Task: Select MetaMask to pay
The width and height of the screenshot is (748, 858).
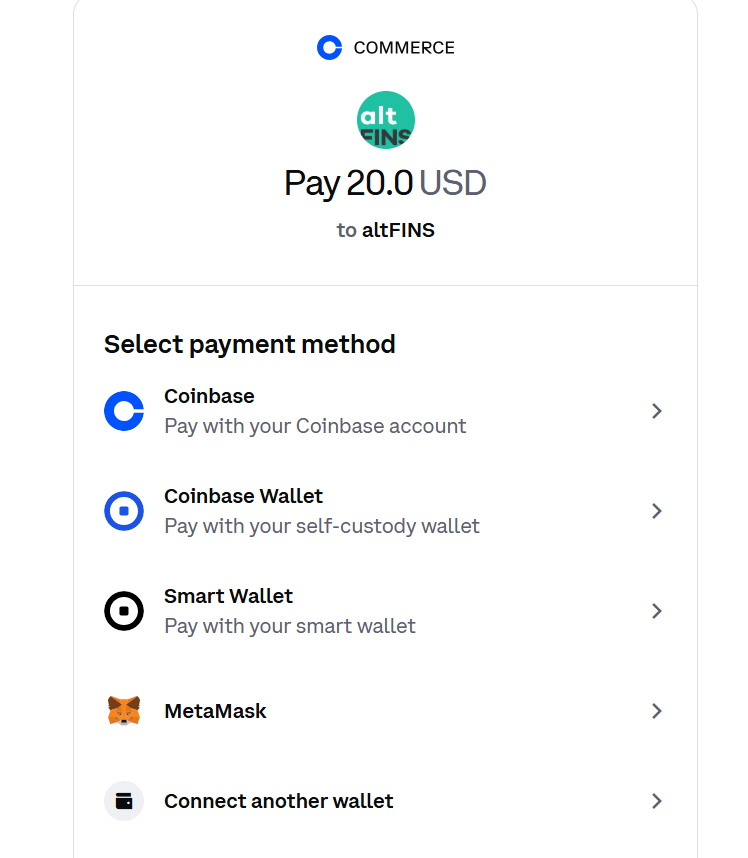Action: click(215, 711)
